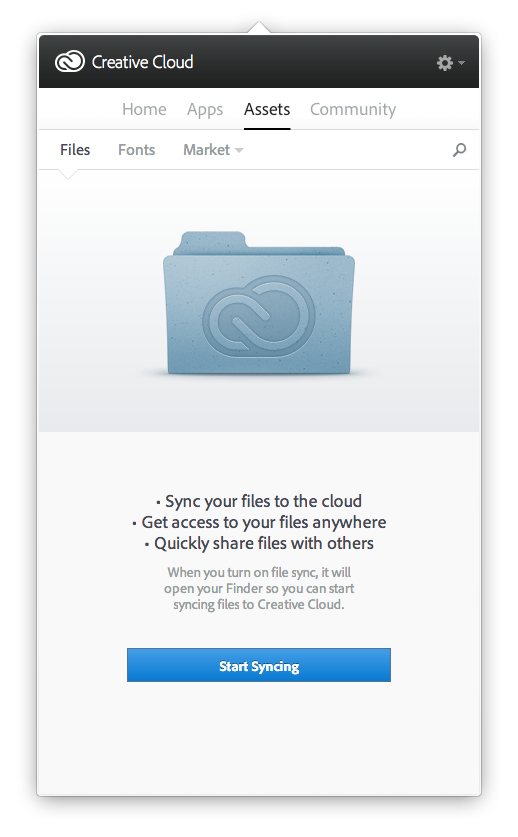Select the Assets tab
The height and width of the screenshot is (837, 518).
pyautogui.click(x=267, y=109)
